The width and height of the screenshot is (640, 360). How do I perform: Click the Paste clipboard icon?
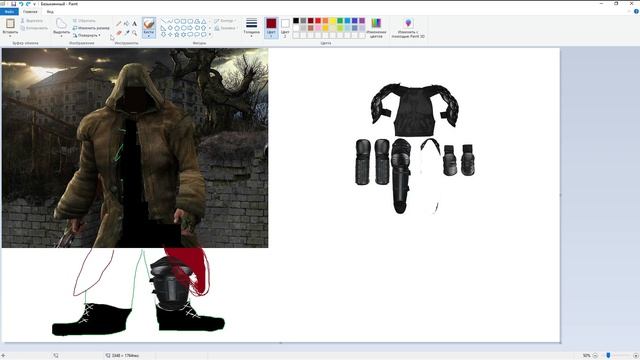pos(10,24)
